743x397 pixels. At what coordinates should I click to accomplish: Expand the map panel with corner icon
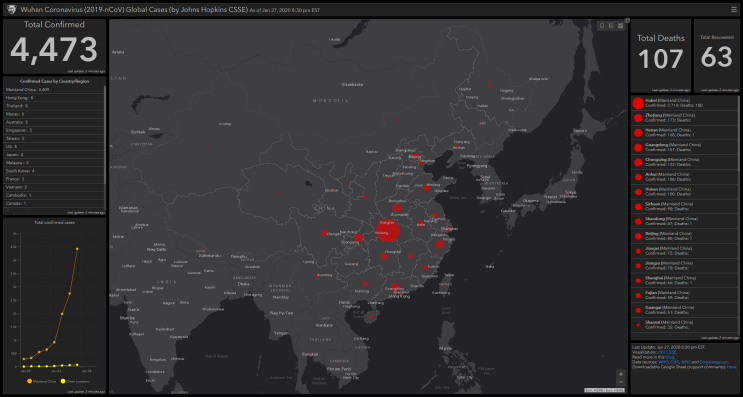click(627, 20)
